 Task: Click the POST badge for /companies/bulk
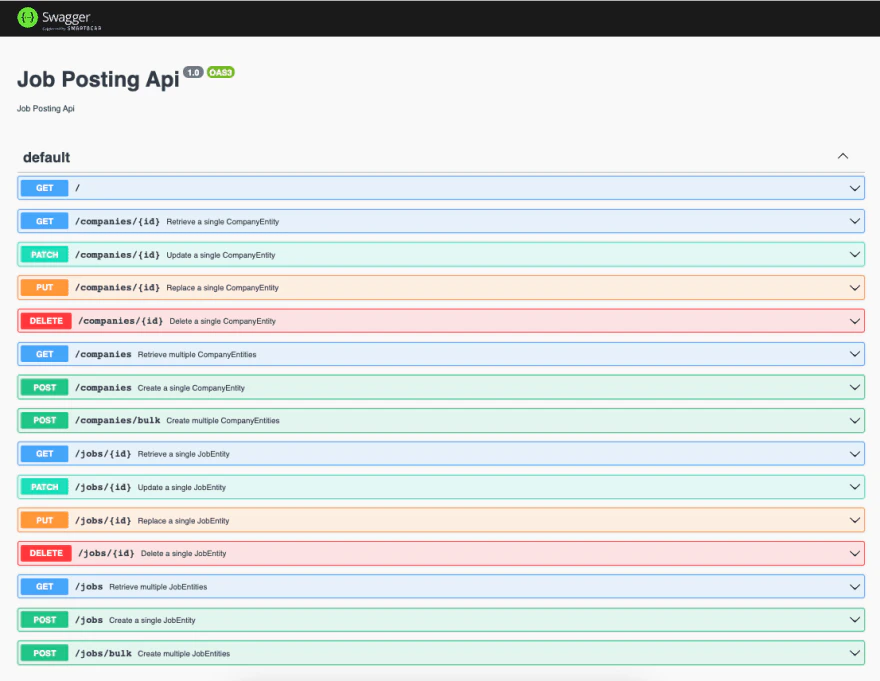click(43, 420)
